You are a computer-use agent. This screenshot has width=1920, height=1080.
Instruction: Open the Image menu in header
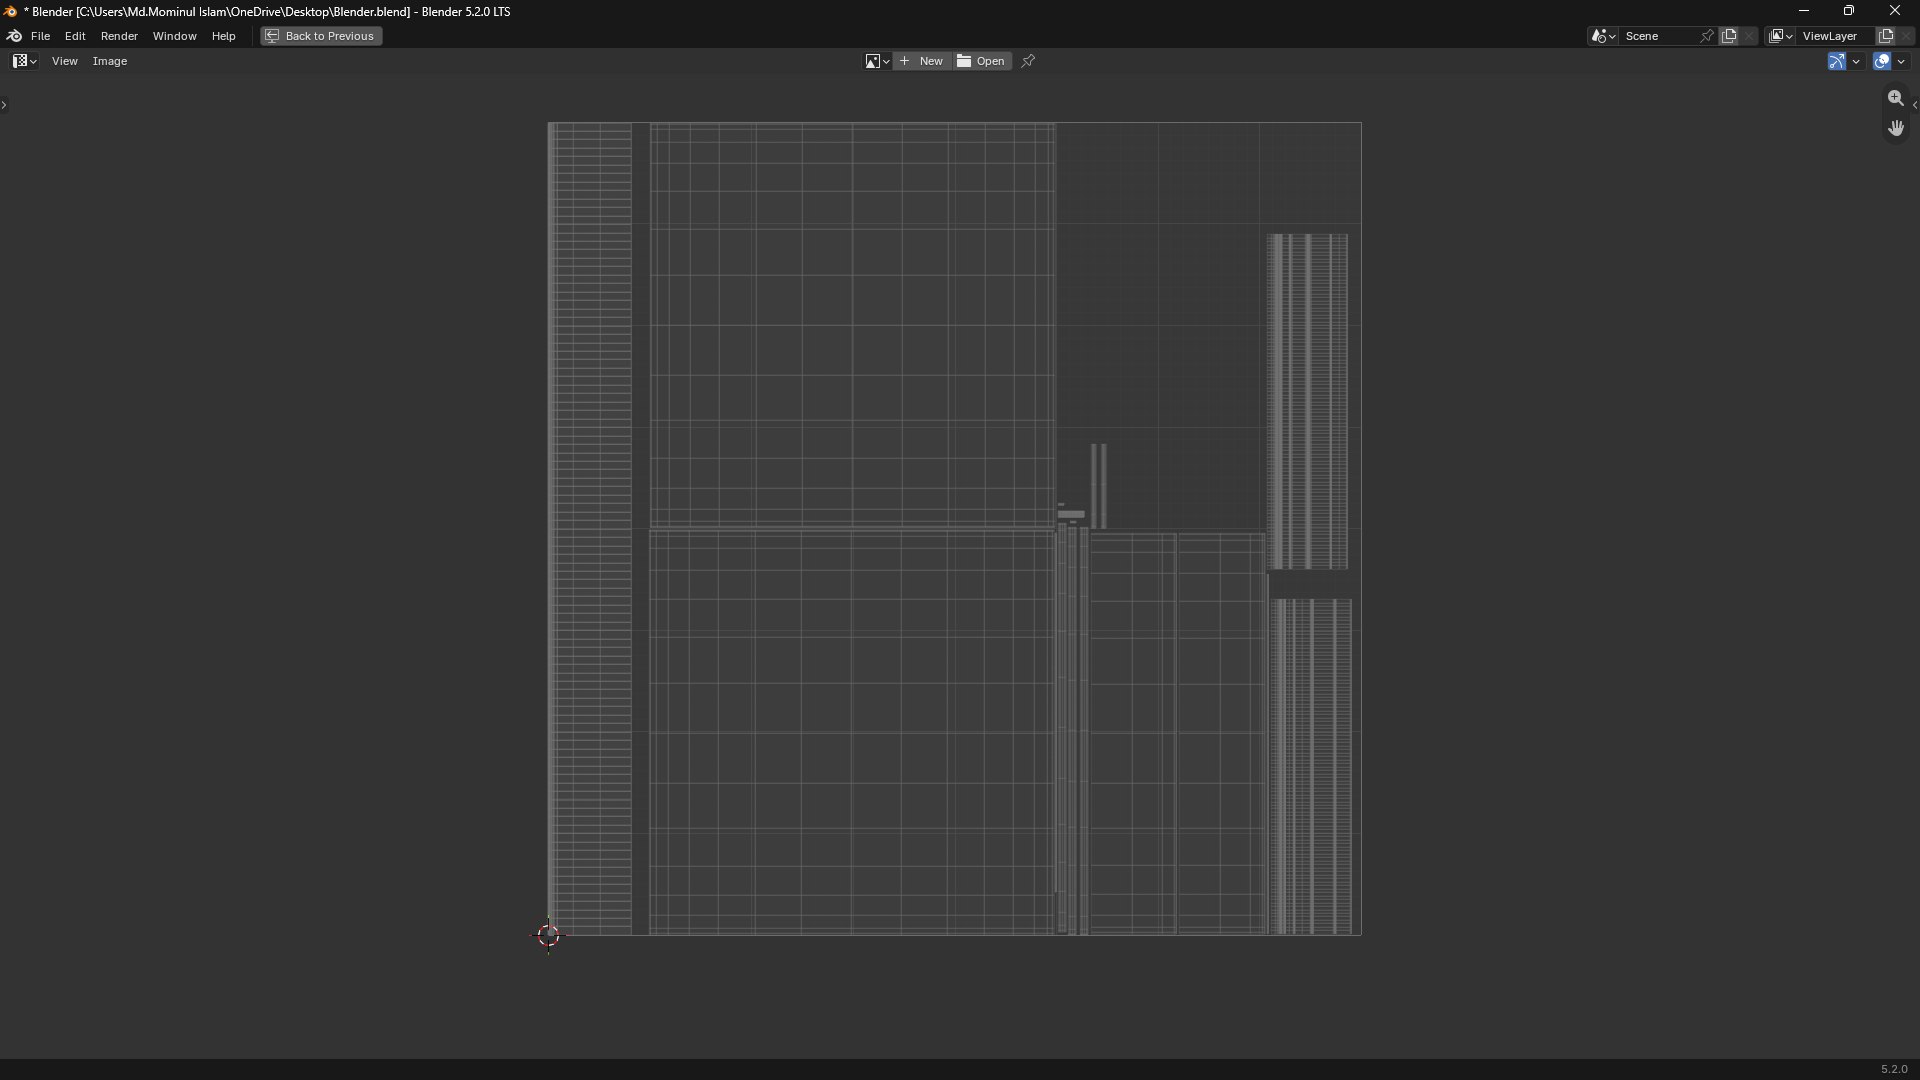point(110,61)
